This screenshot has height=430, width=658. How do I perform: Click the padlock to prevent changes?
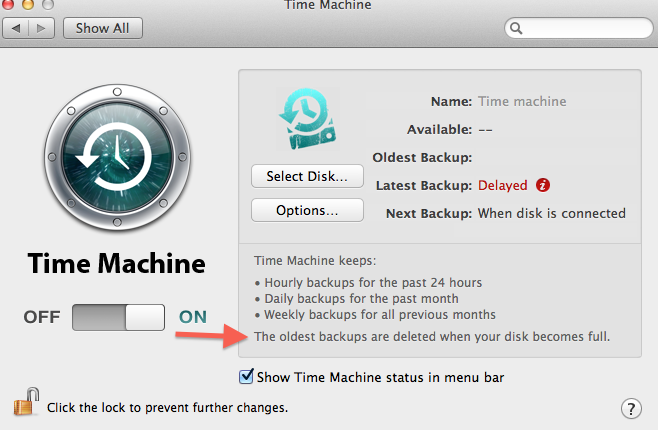pyautogui.click(x=26, y=402)
